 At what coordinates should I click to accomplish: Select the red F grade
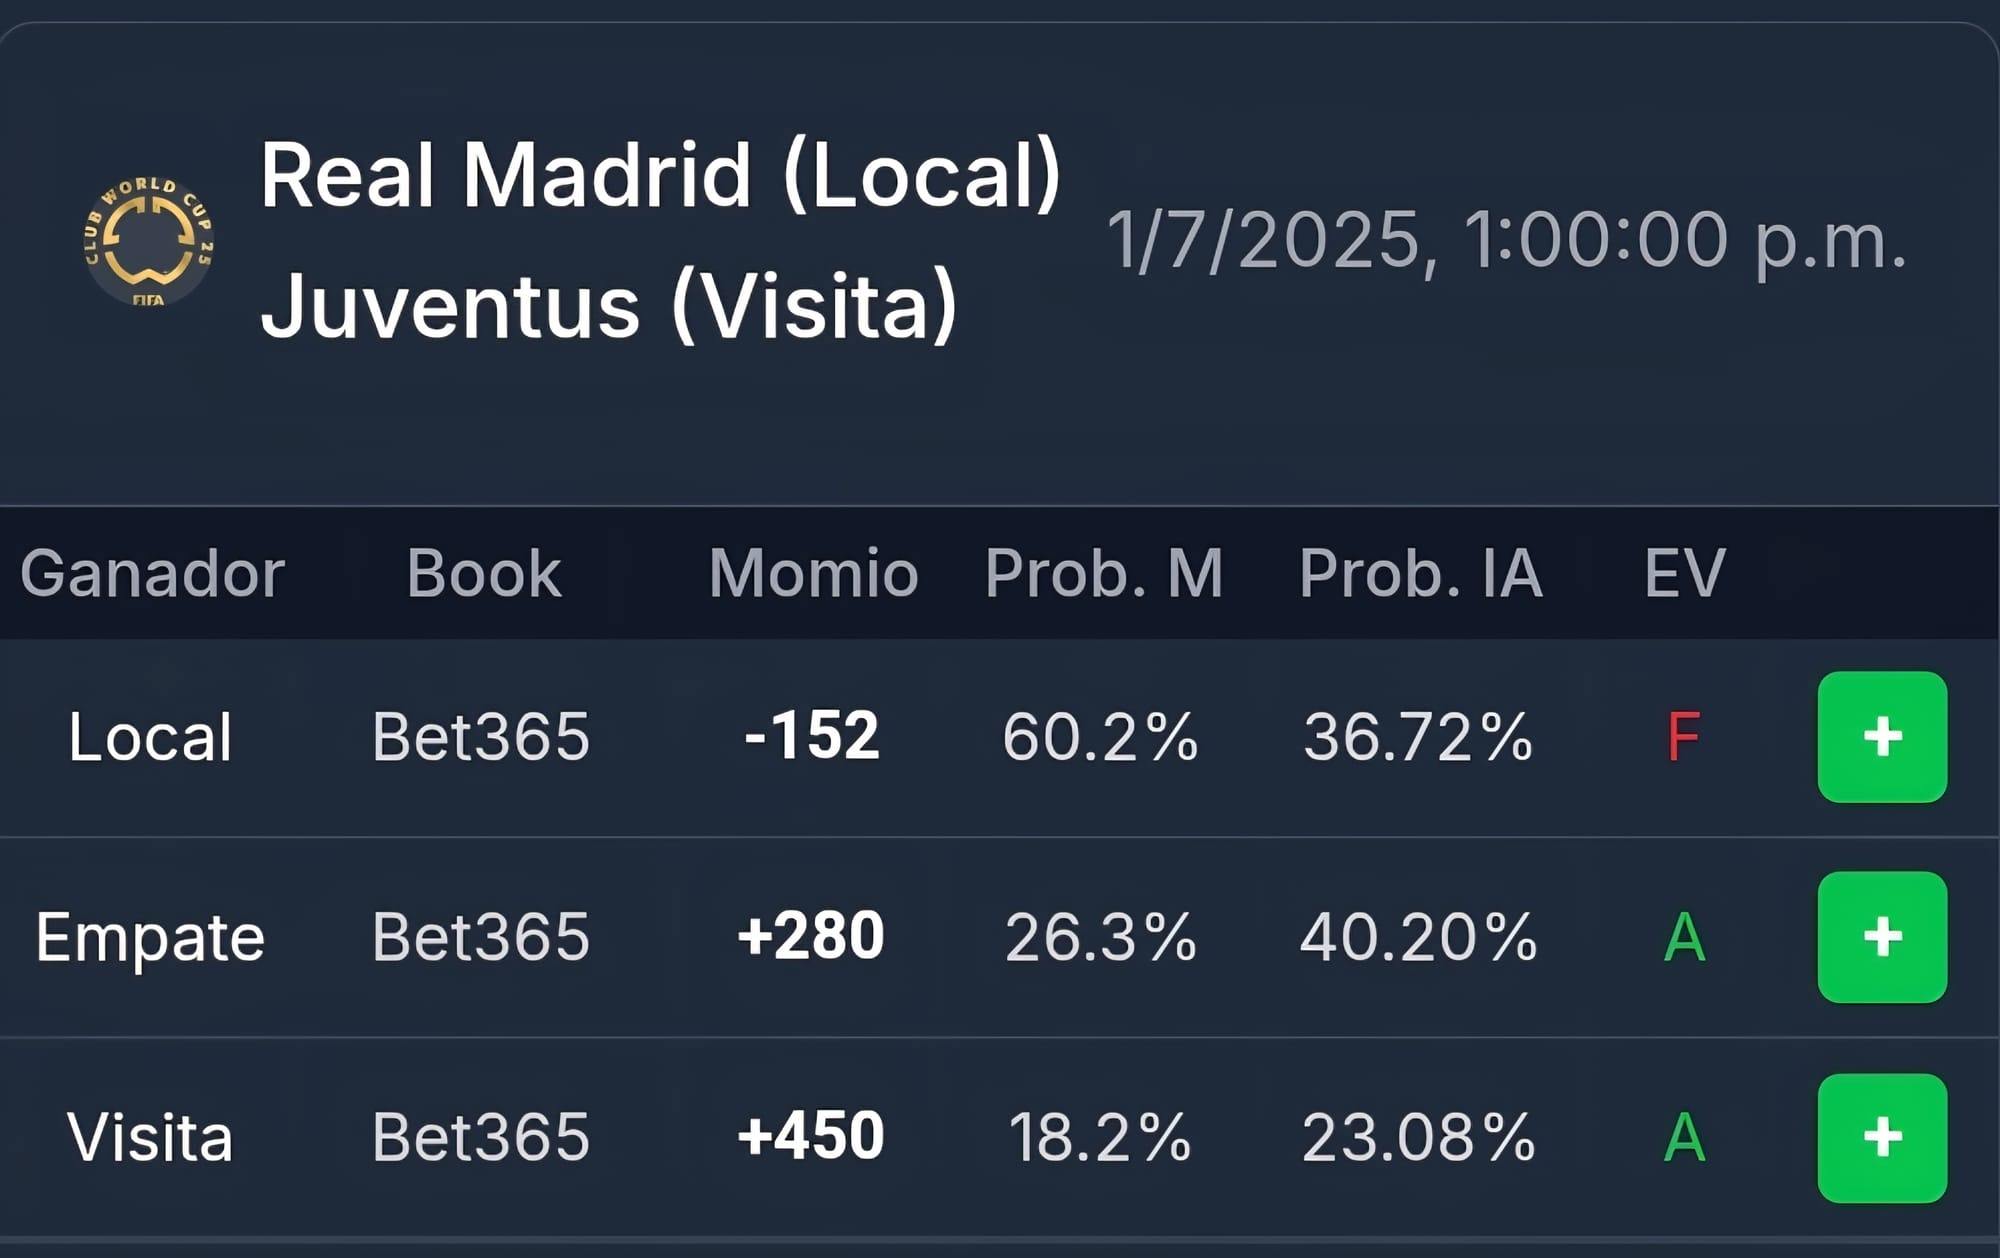pos(1684,737)
